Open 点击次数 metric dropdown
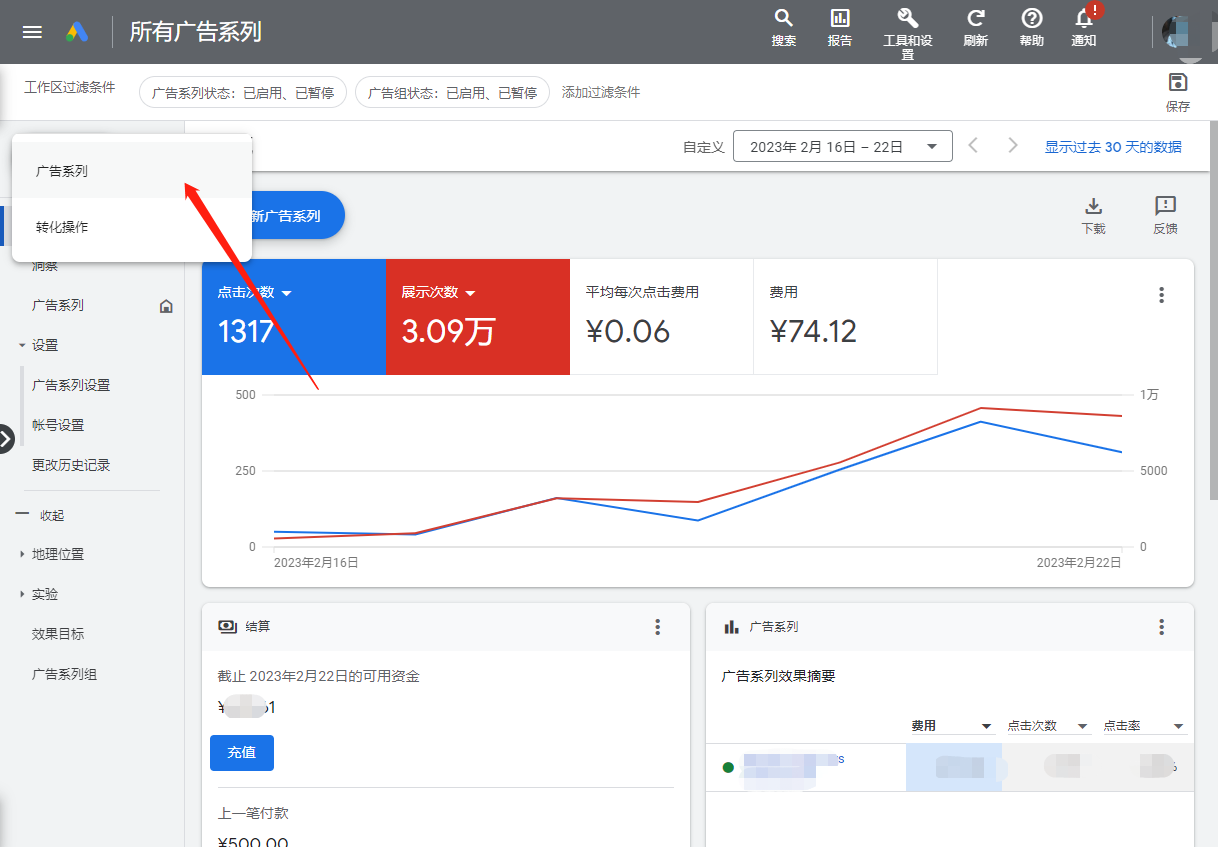 [x=287, y=293]
